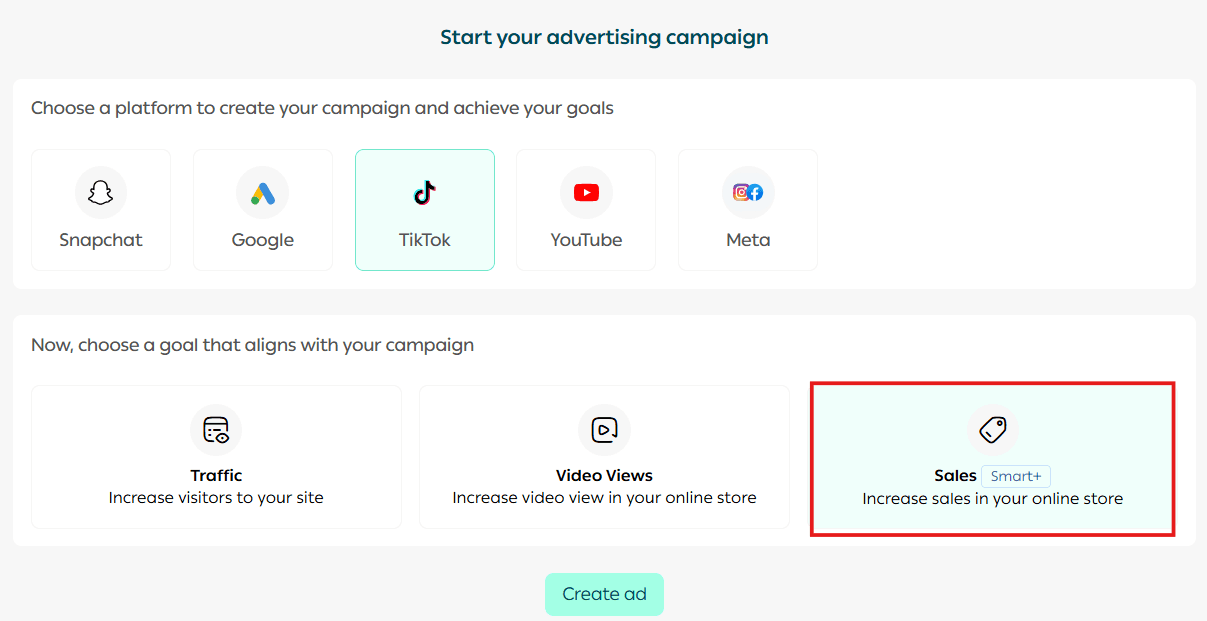The width and height of the screenshot is (1207, 621).
Task: Click 'Increase video view in your online store' text
Action: (604, 498)
